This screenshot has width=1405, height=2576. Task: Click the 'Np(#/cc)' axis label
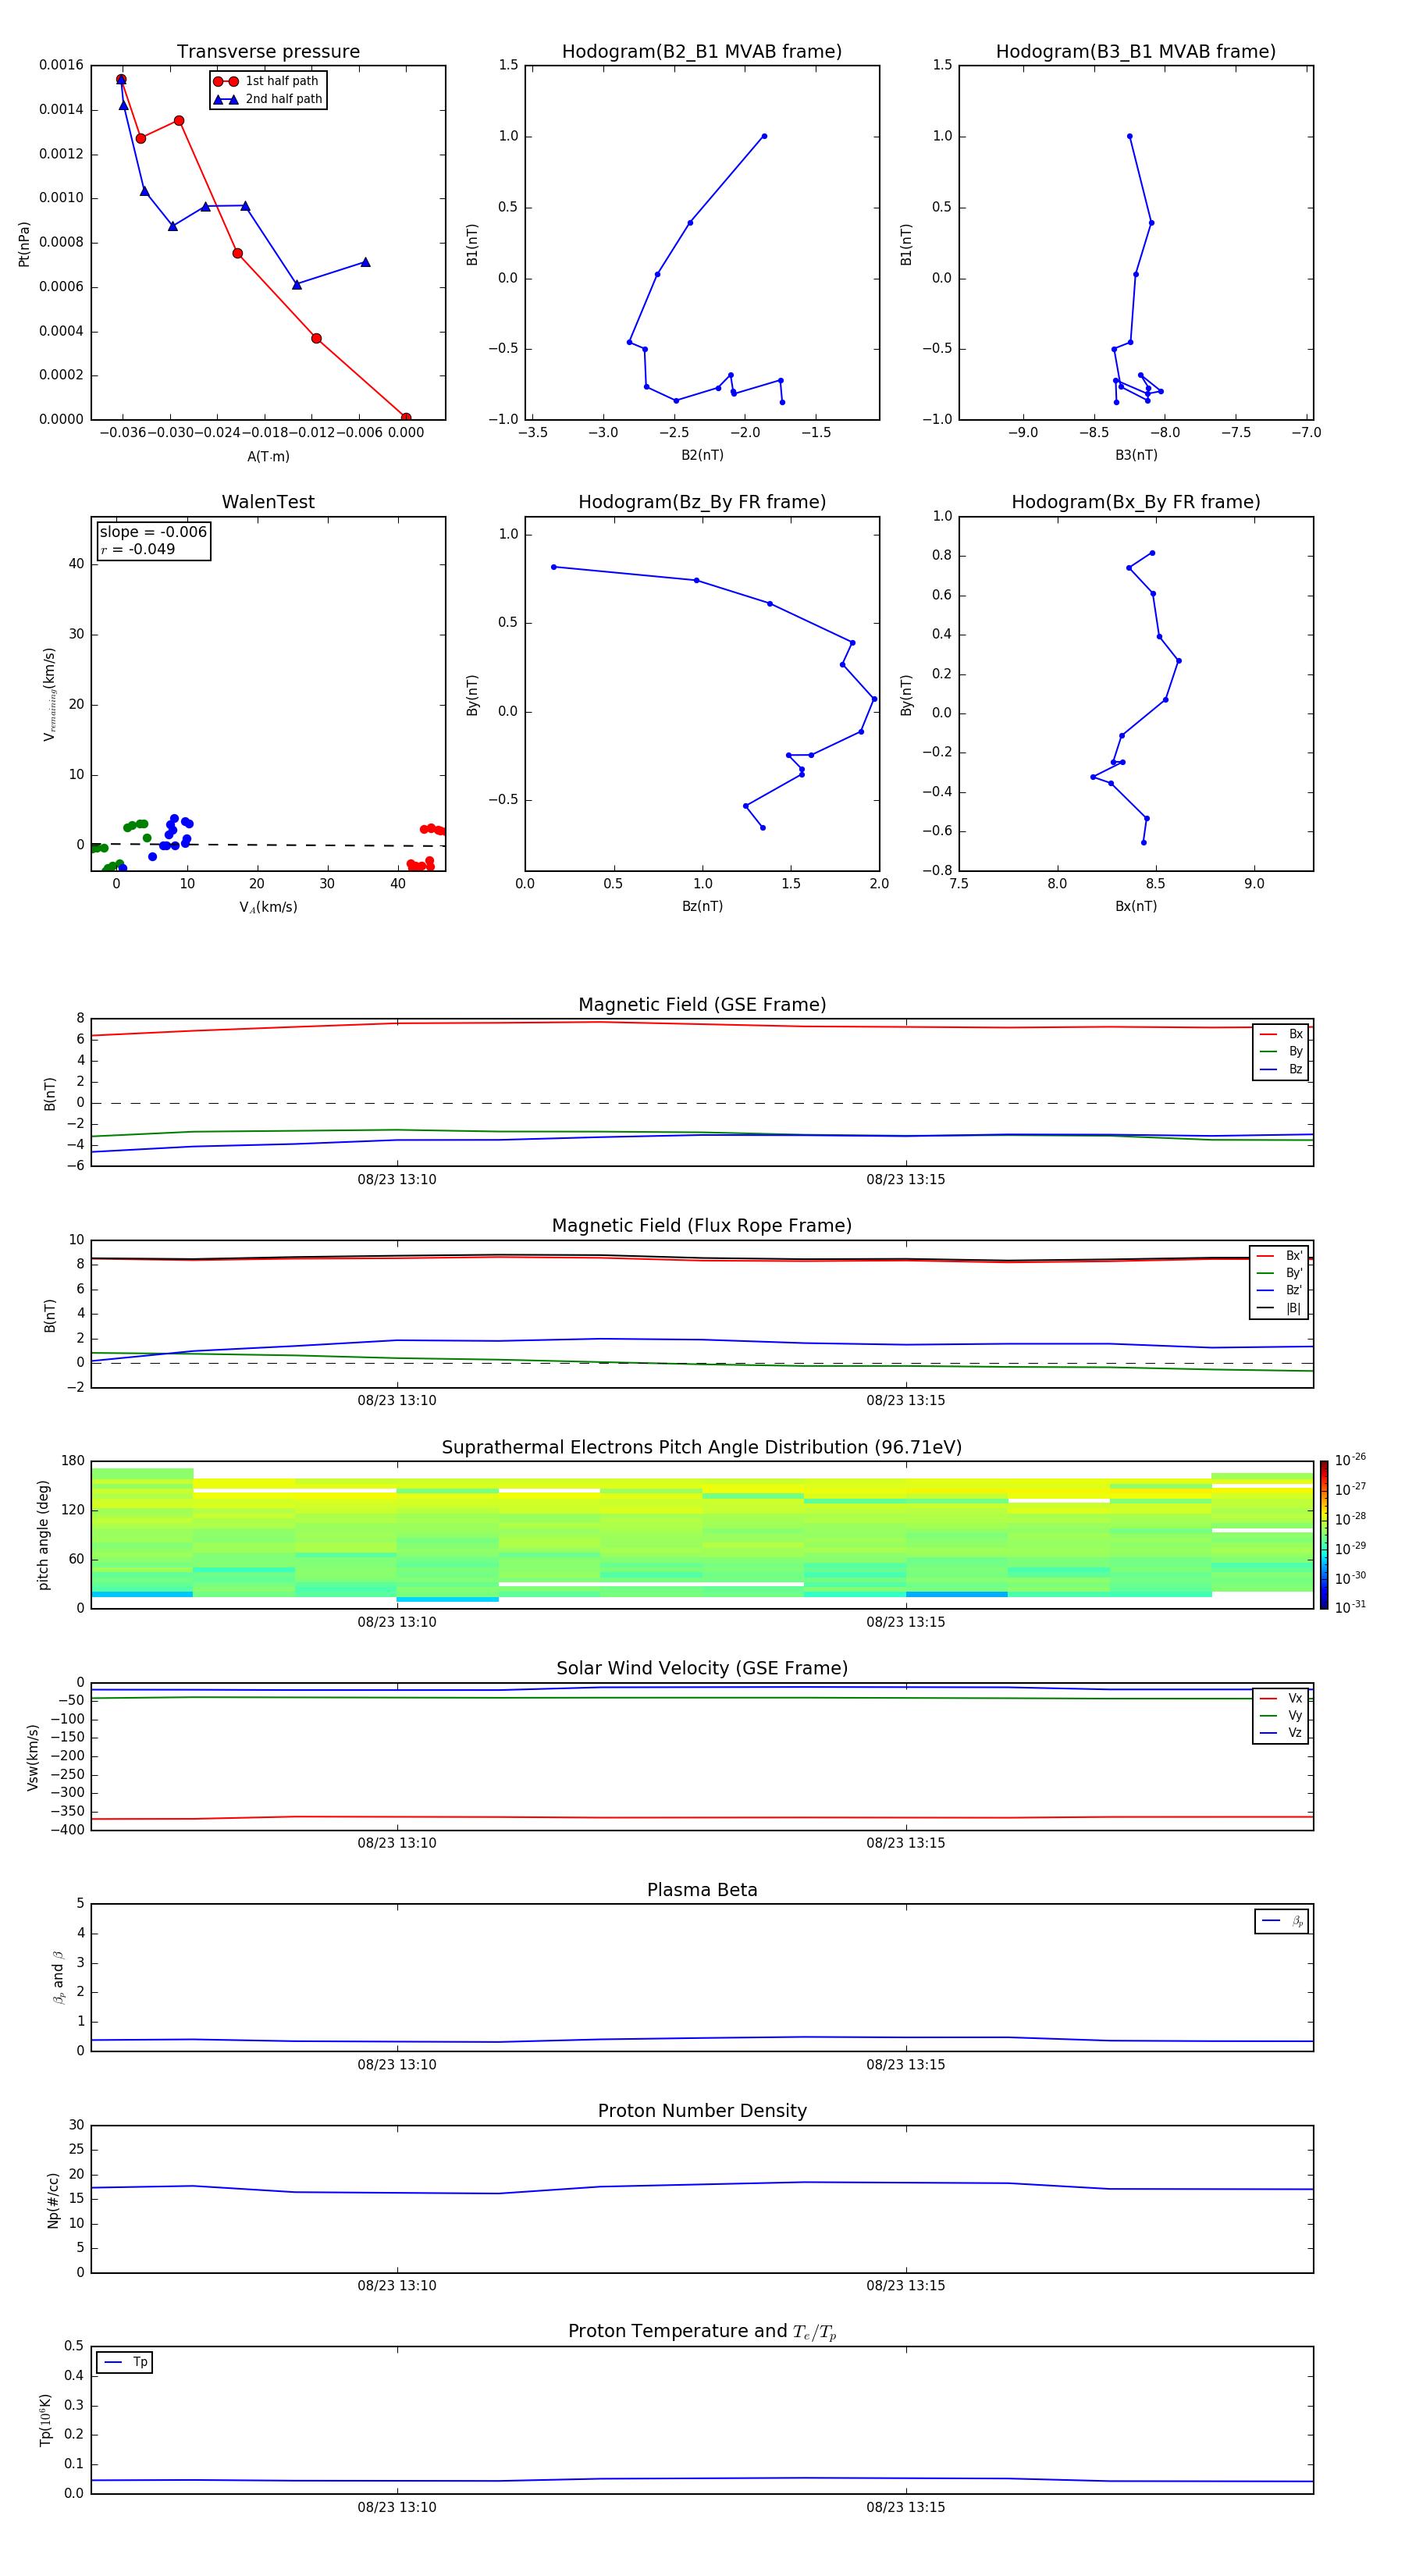pyautogui.click(x=53, y=2200)
